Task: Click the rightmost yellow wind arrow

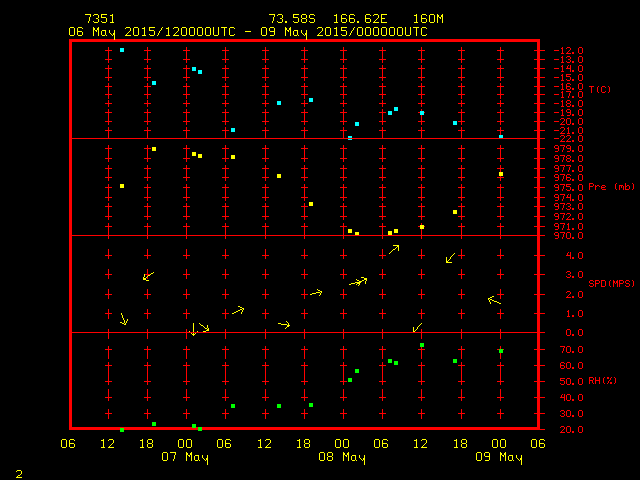Action: click(493, 299)
